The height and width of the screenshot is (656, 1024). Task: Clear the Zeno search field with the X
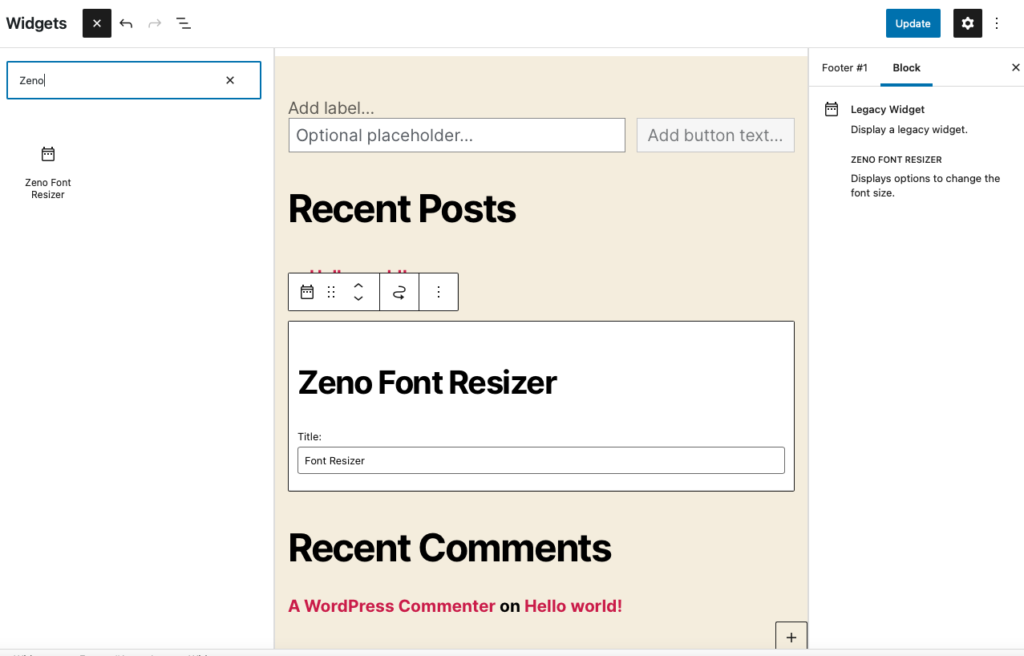click(x=229, y=80)
